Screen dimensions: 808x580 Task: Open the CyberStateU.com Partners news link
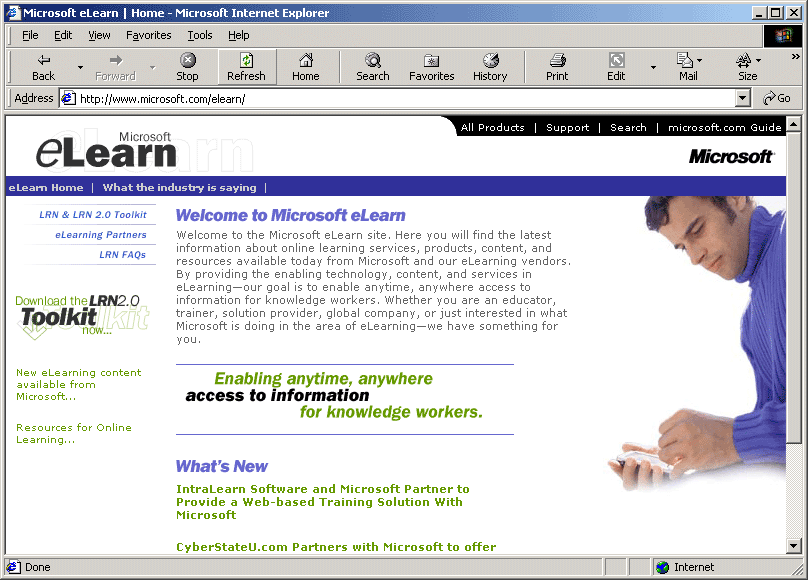[x=336, y=547]
